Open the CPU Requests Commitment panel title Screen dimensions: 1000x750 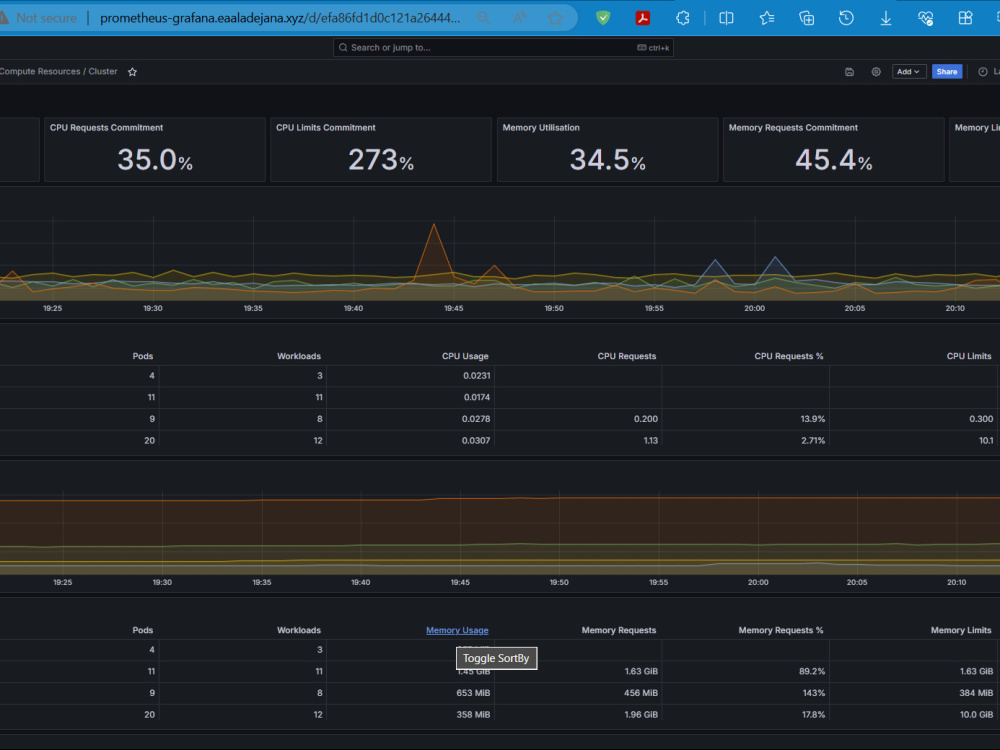click(107, 128)
